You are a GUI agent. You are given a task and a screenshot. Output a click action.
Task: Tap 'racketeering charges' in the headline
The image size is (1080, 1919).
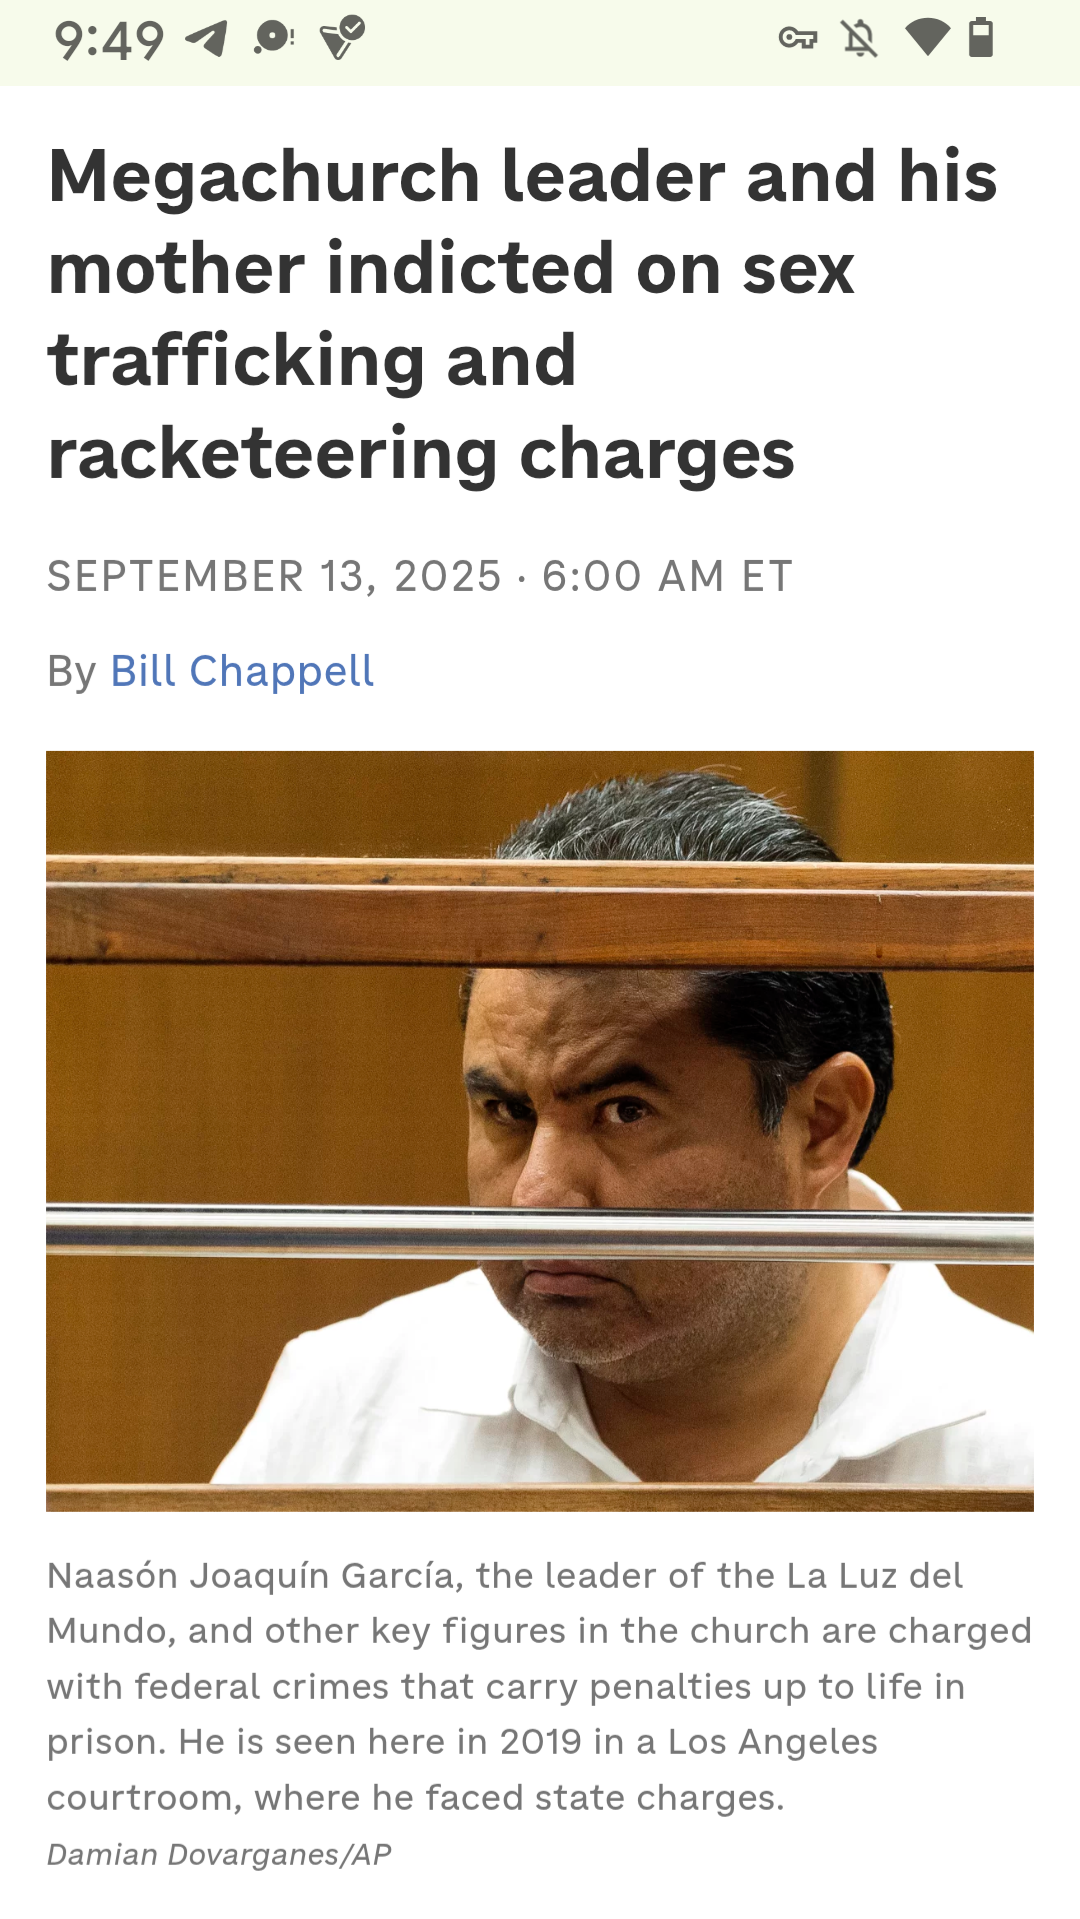coord(421,455)
